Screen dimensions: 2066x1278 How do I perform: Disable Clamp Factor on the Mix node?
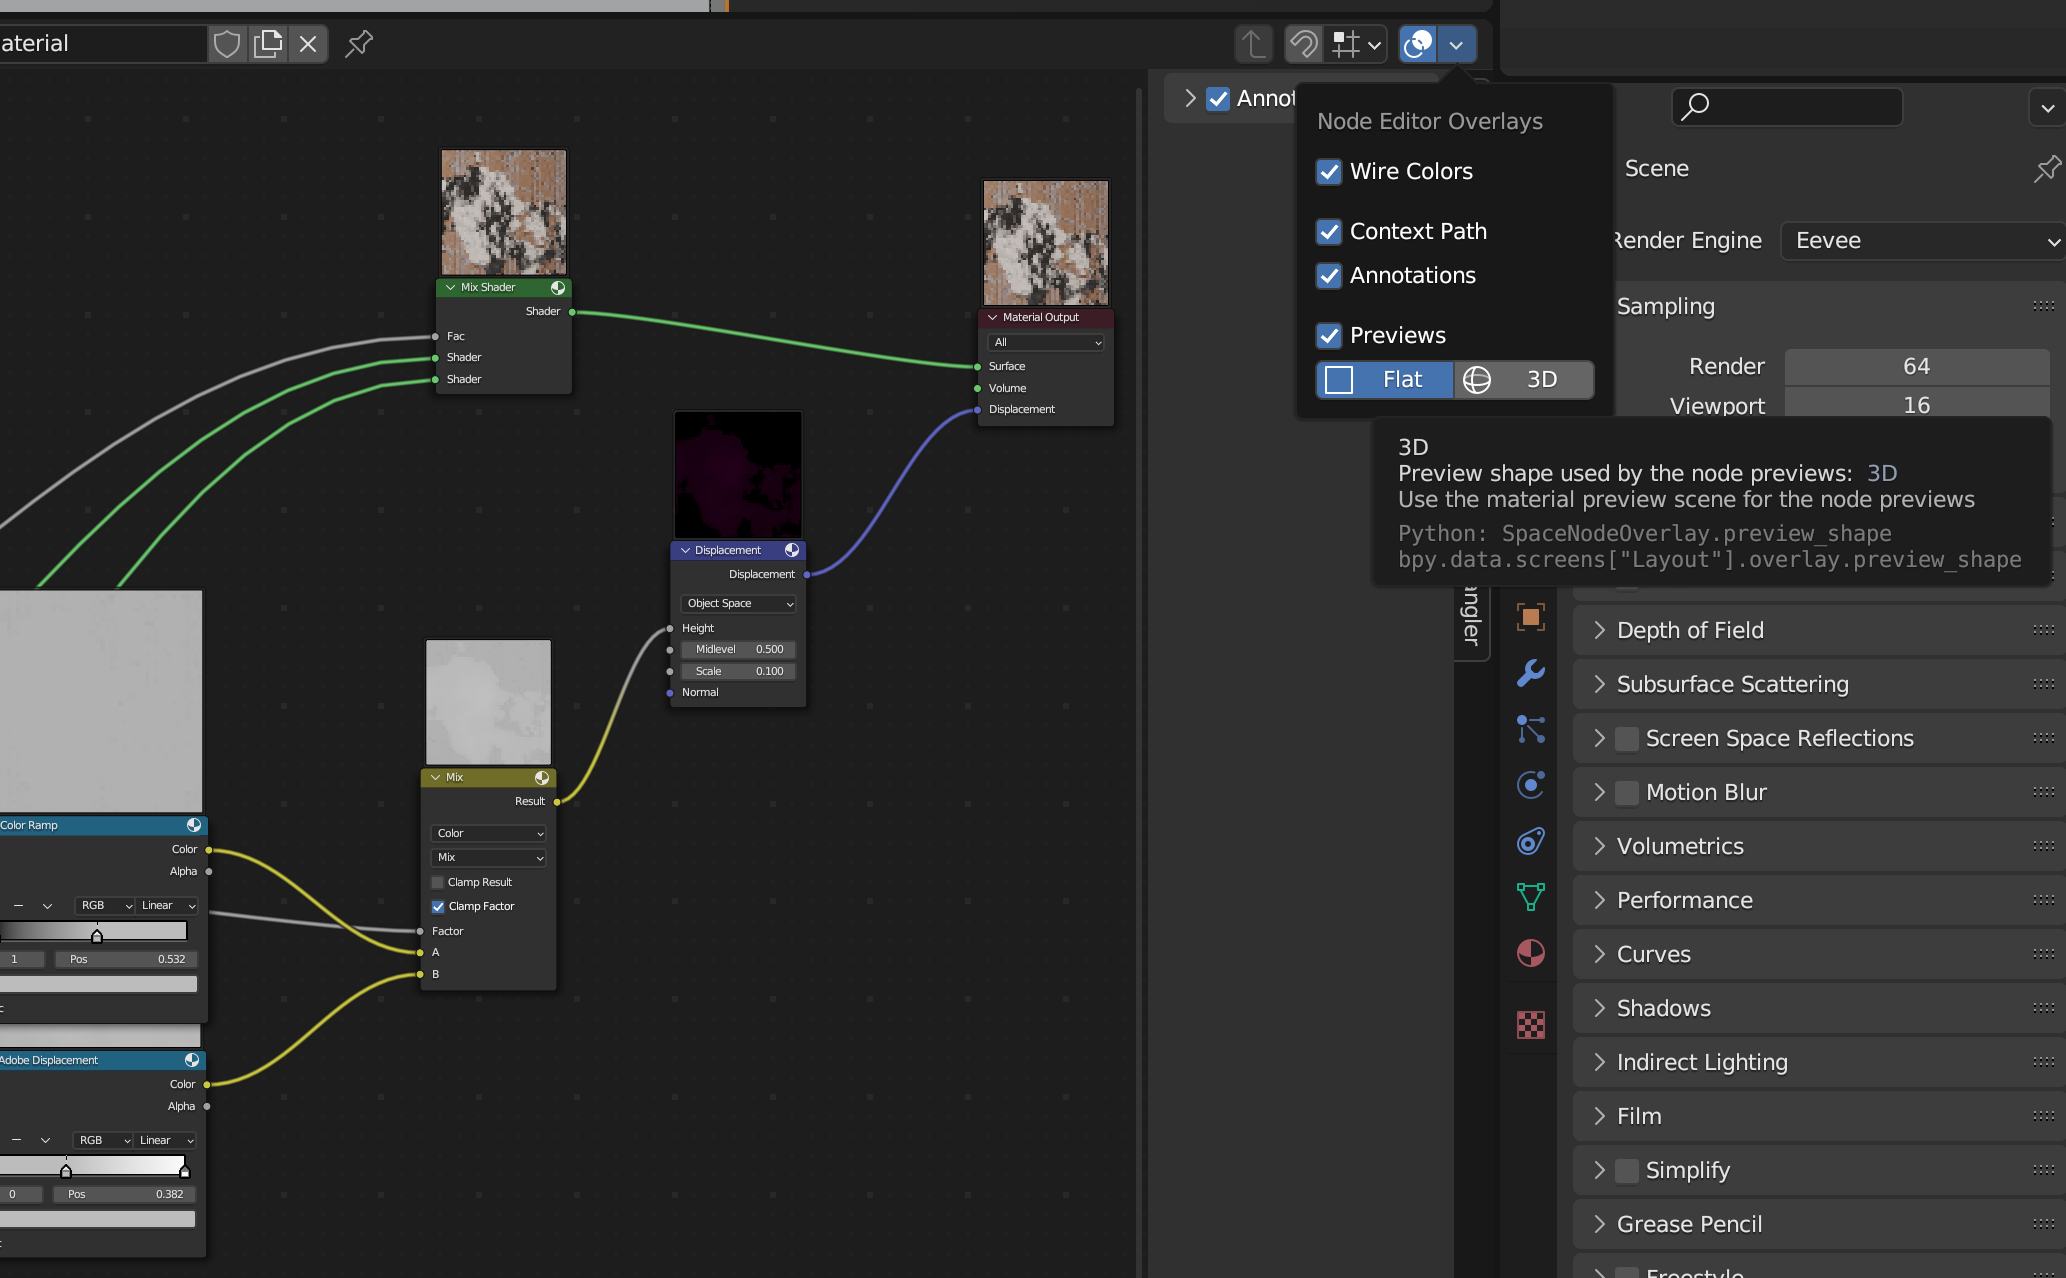tap(438, 907)
